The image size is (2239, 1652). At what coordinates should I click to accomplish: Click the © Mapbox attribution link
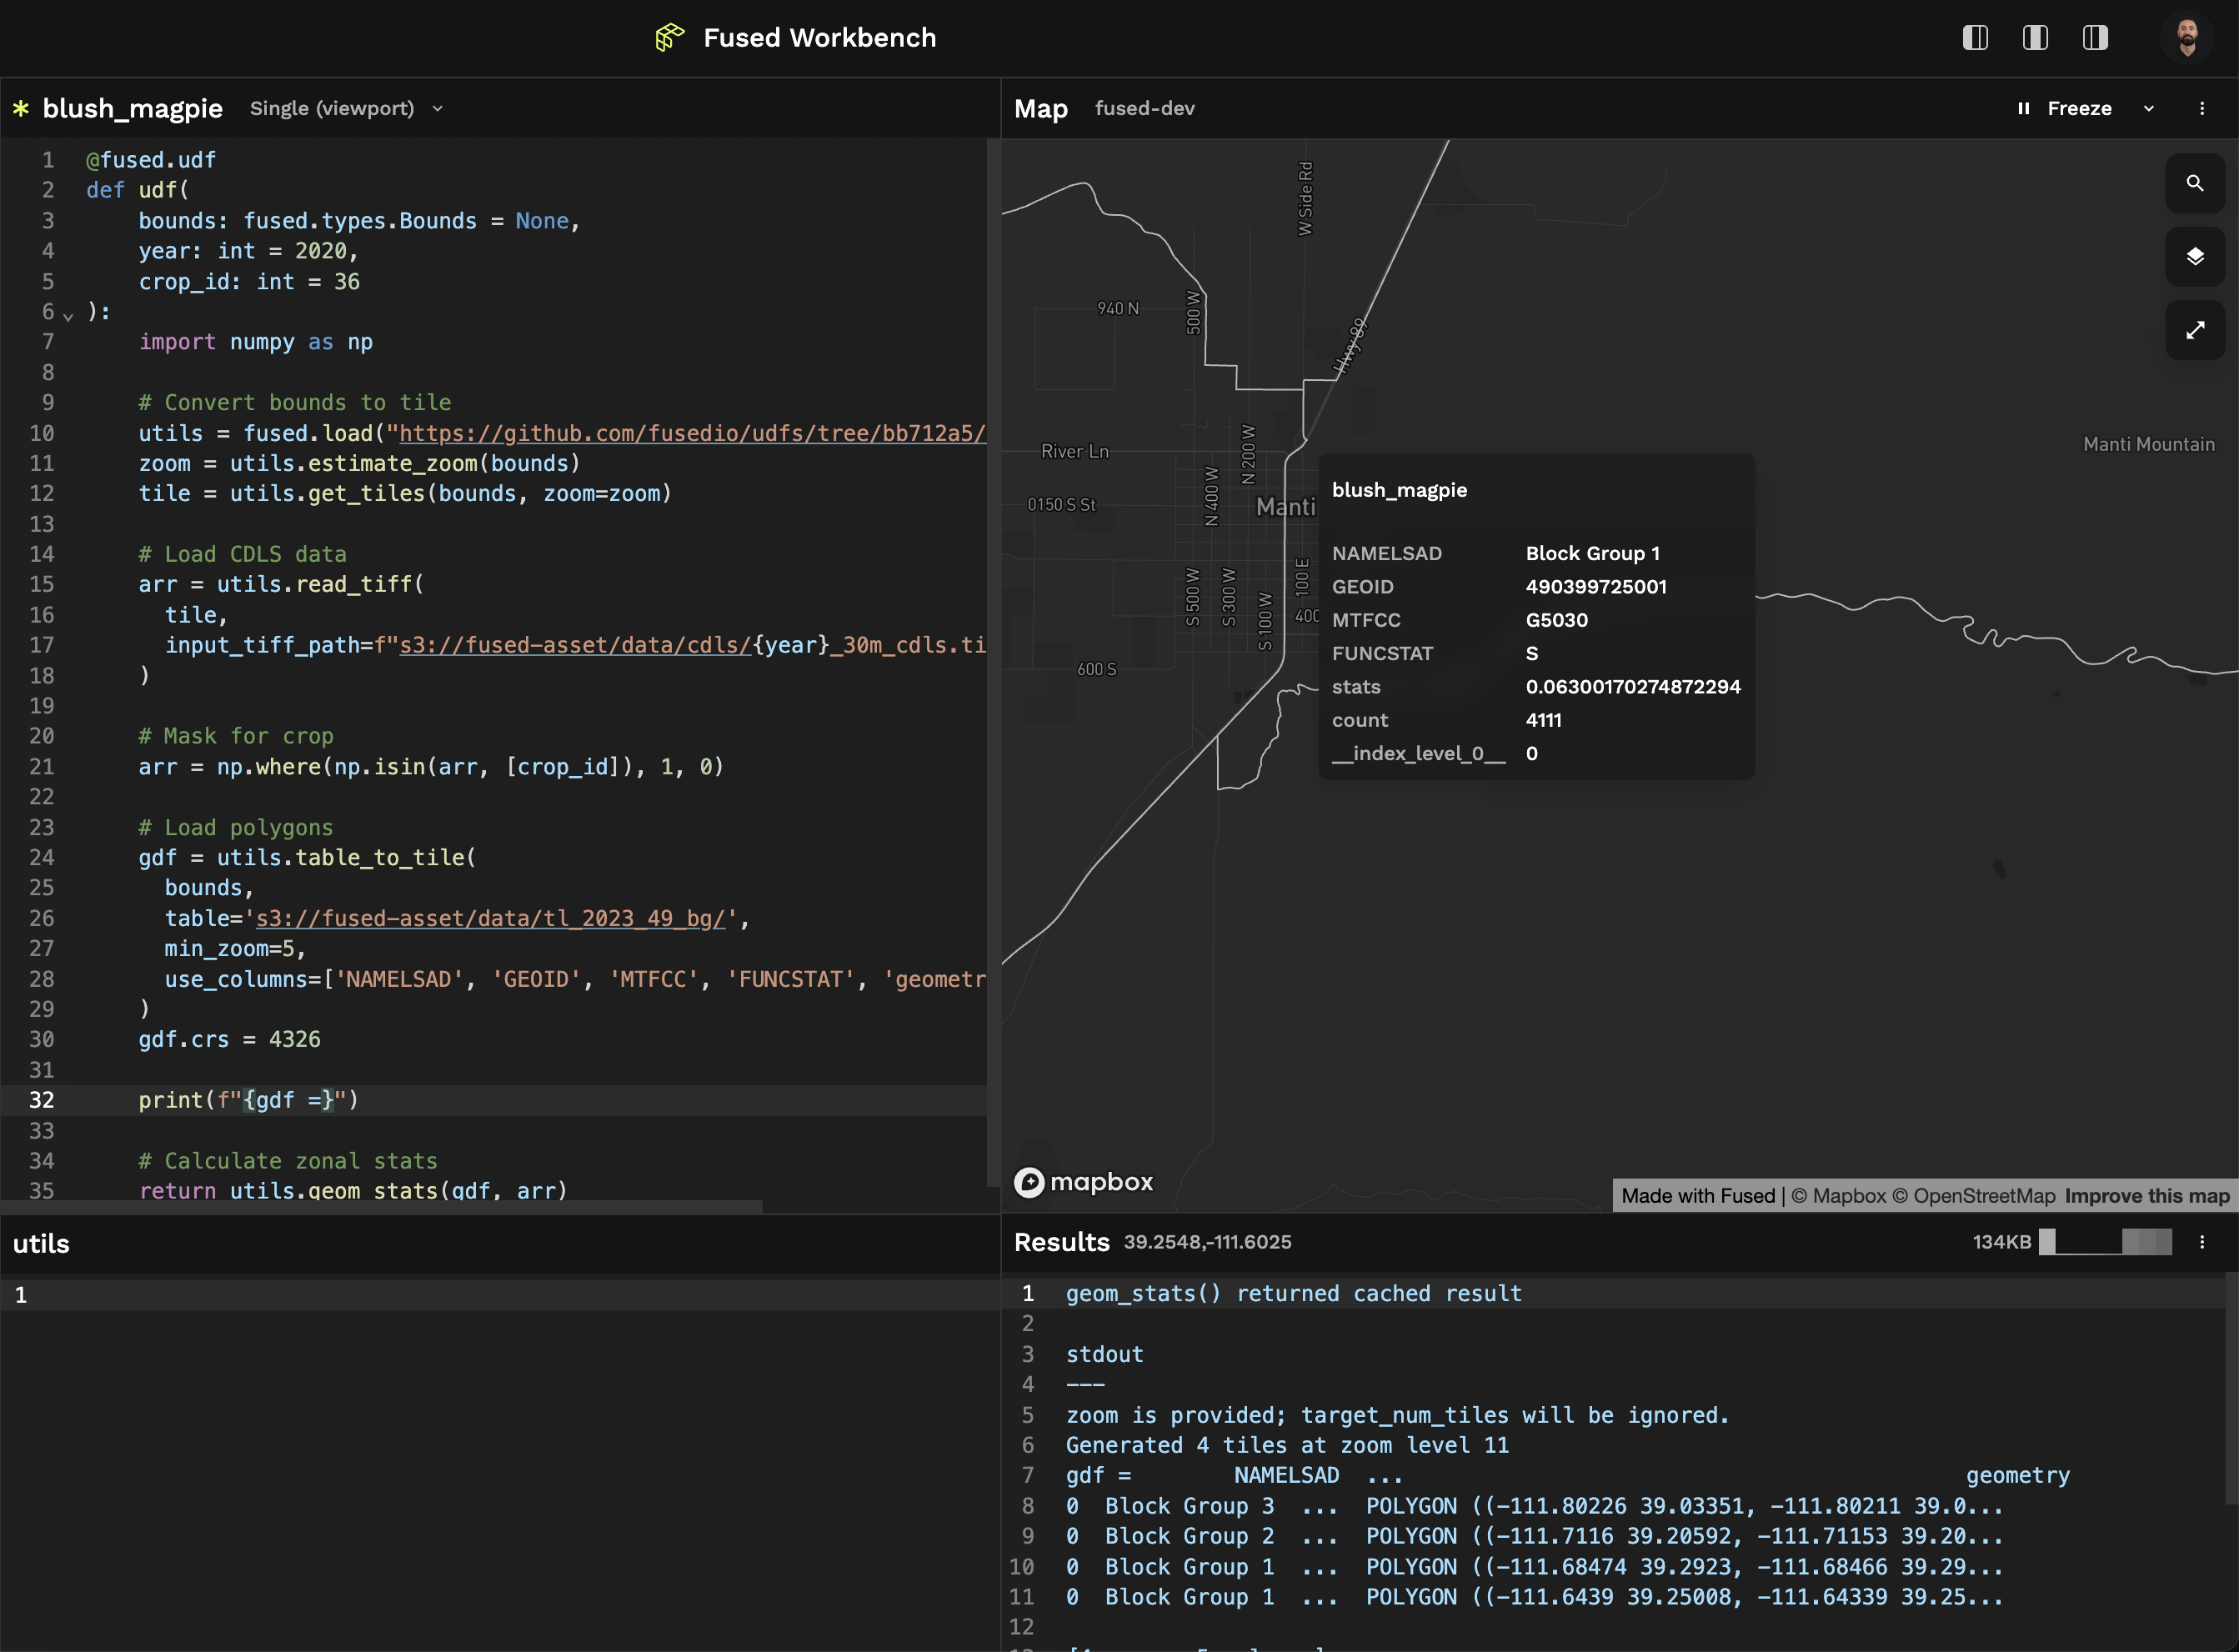click(x=1838, y=1195)
